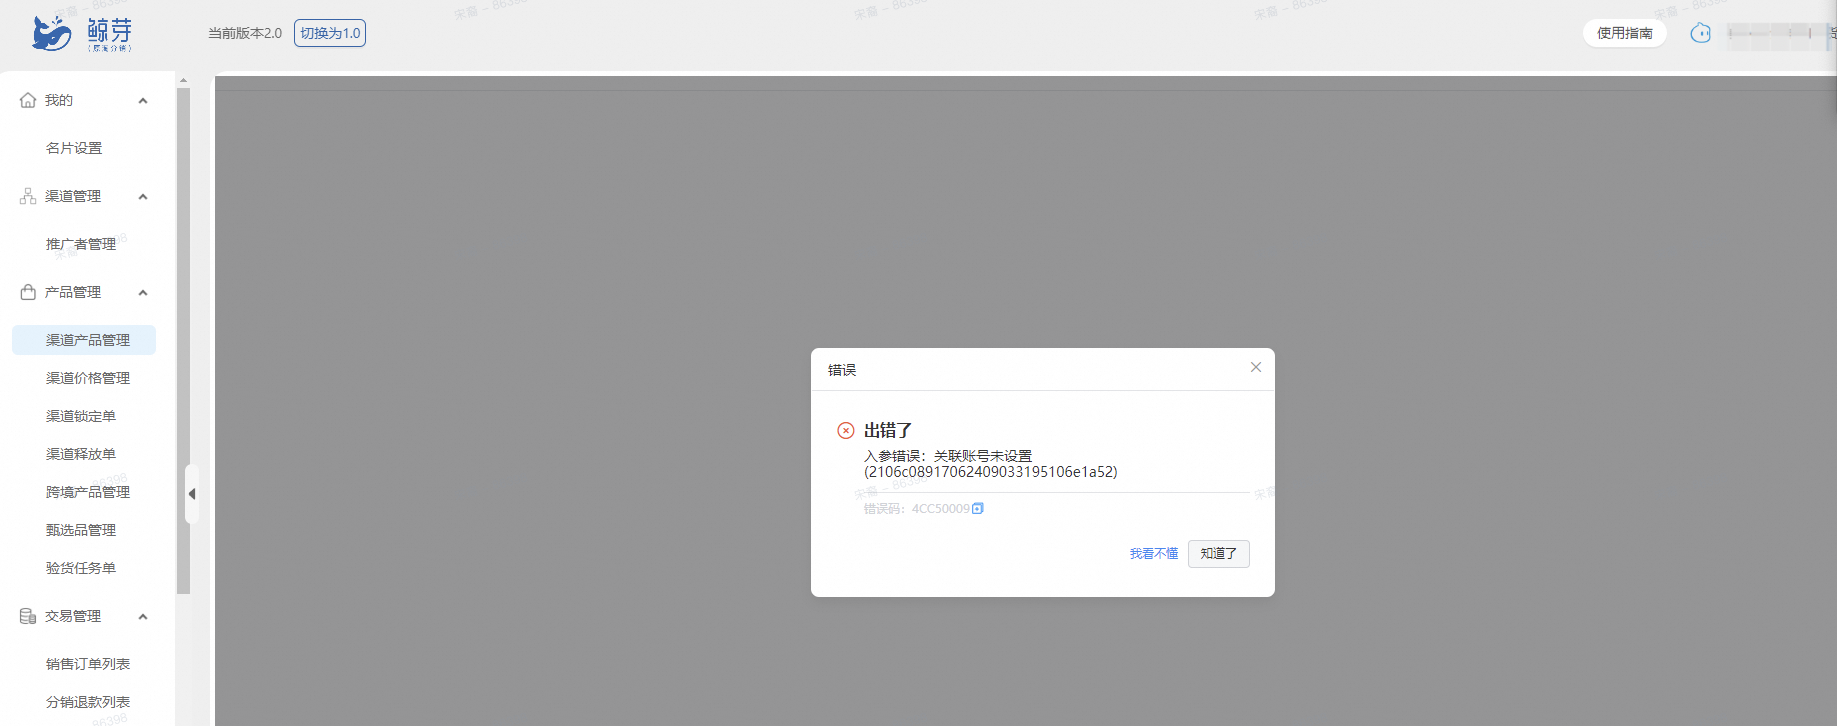This screenshot has width=1837, height=726.
Task: Collapse the 我的 menu section
Action: tap(143, 100)
